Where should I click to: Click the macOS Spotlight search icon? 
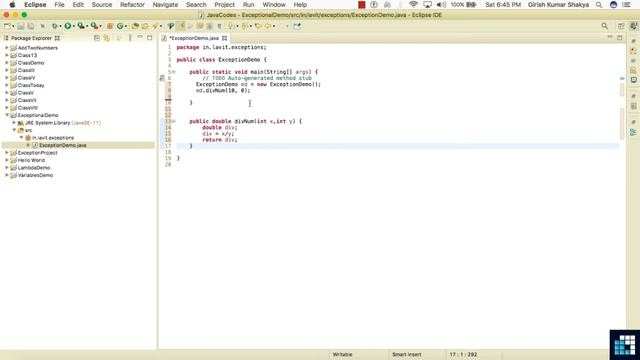pyautogui.click(x=599, y=5)
